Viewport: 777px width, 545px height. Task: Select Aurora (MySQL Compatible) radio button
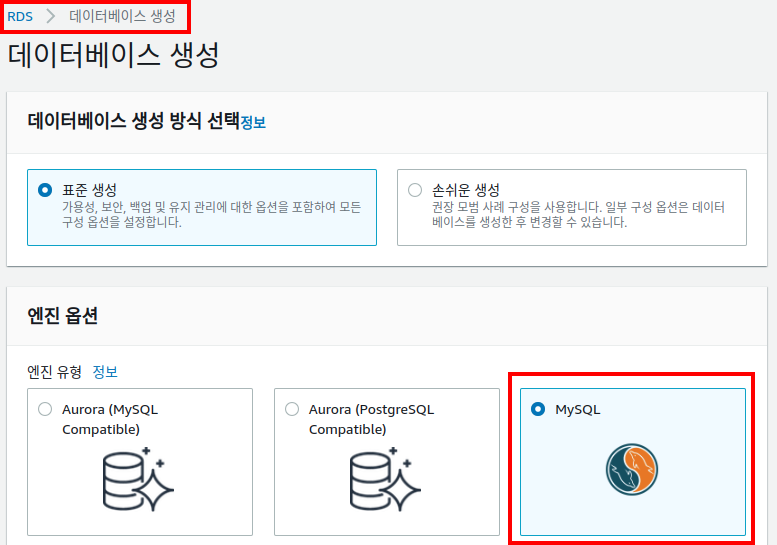45,409
